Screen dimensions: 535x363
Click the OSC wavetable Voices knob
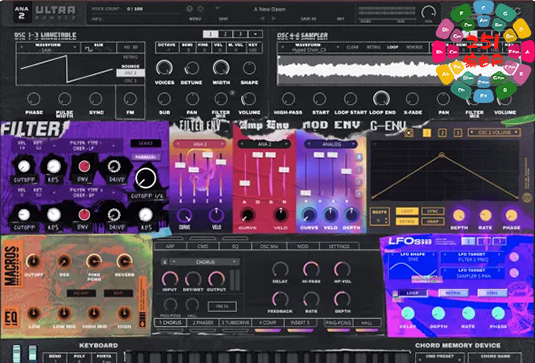pyautogui.click(x=164, y=68)
